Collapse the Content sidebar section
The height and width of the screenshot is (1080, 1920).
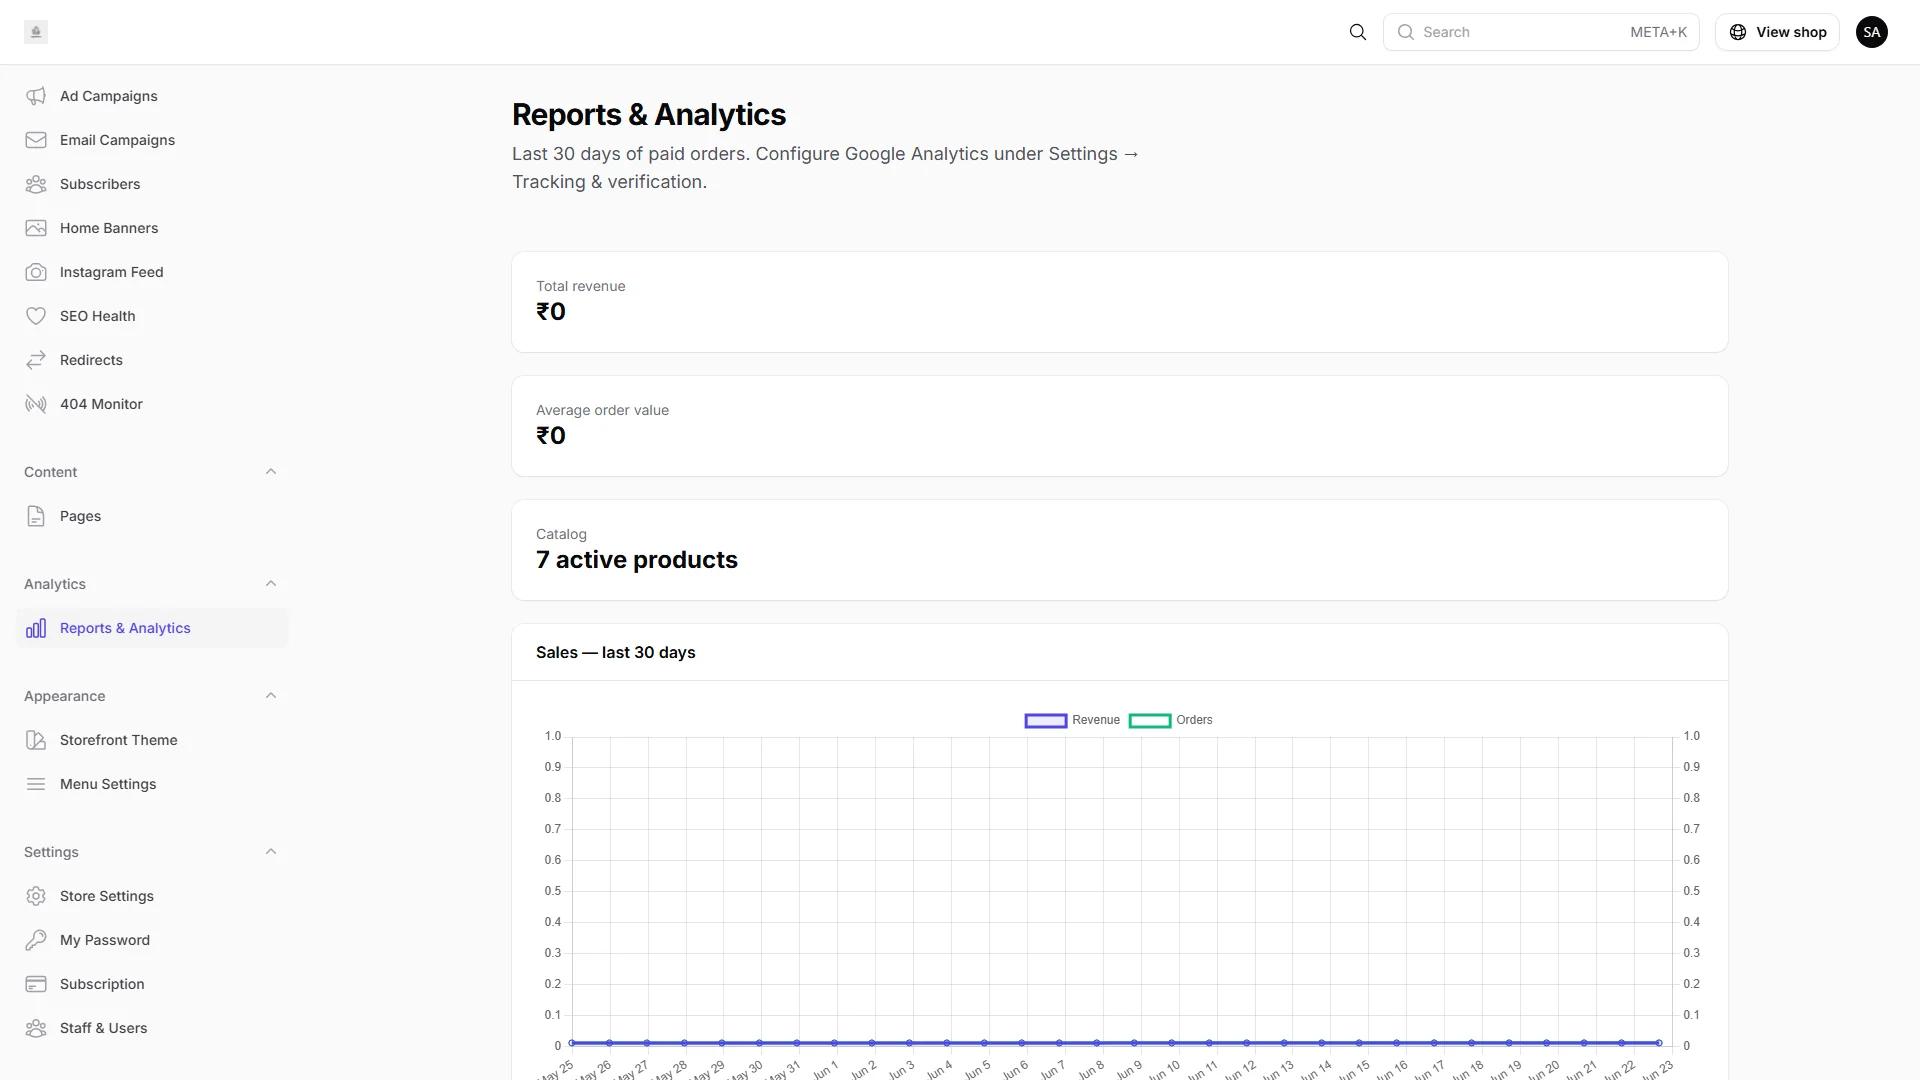click(x=271, y=472)
